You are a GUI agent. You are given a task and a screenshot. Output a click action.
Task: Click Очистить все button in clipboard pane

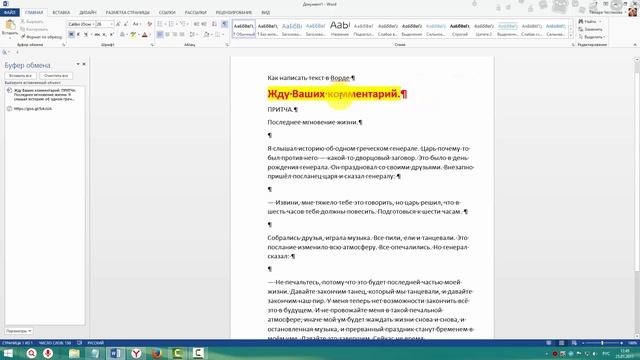(x=56, y=76)
